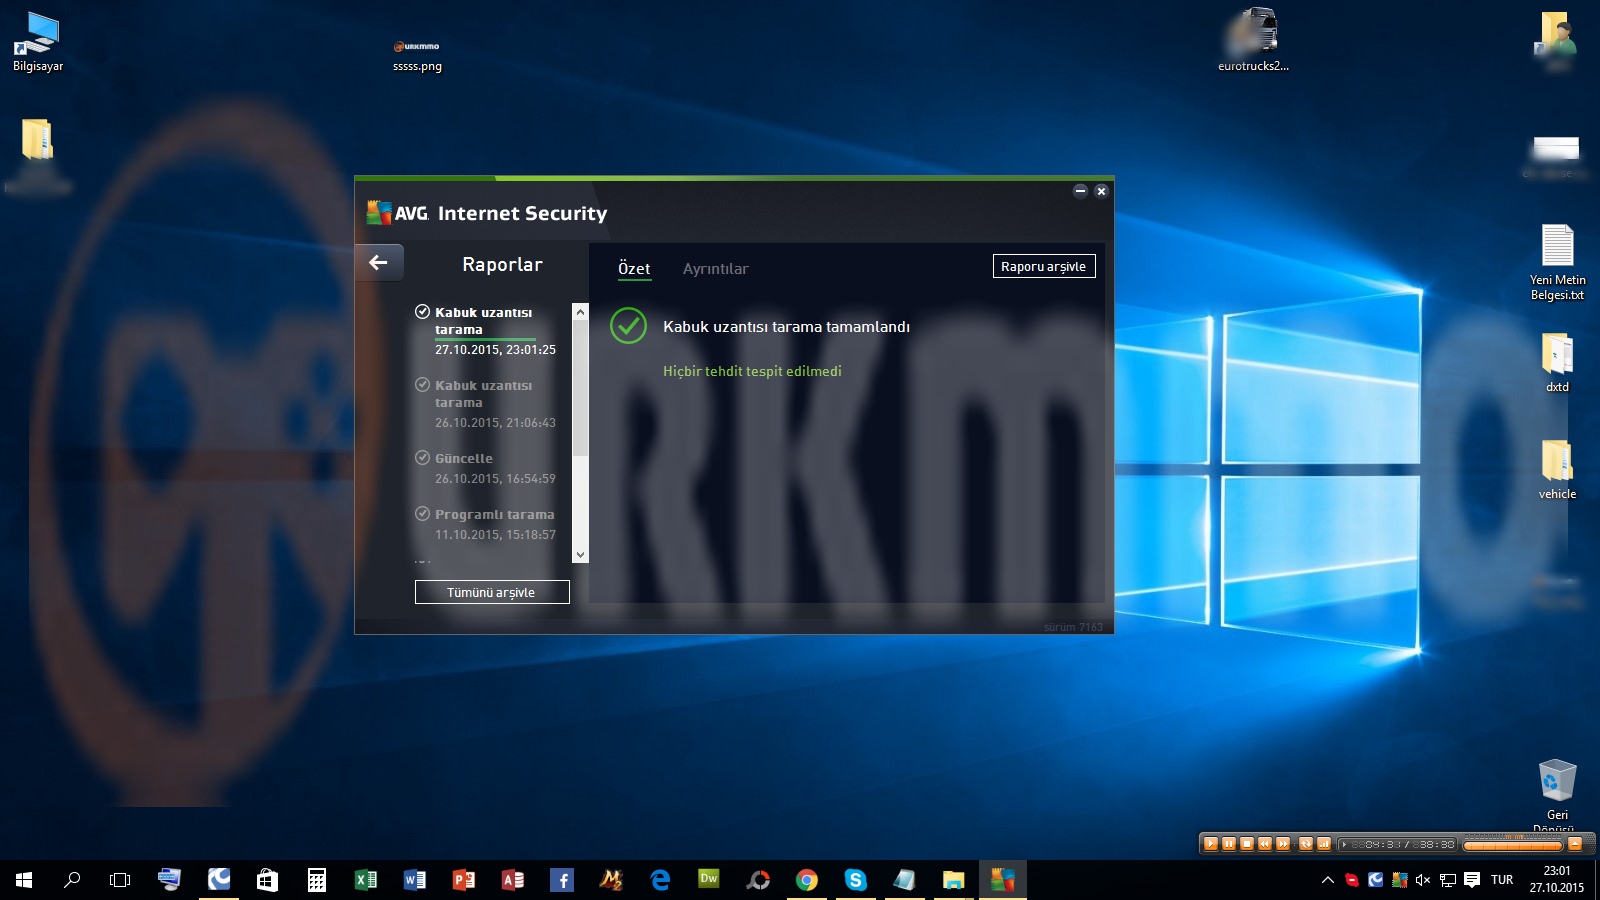
Task: Open Task View from the taskbar
Action: tap(120, 880)
